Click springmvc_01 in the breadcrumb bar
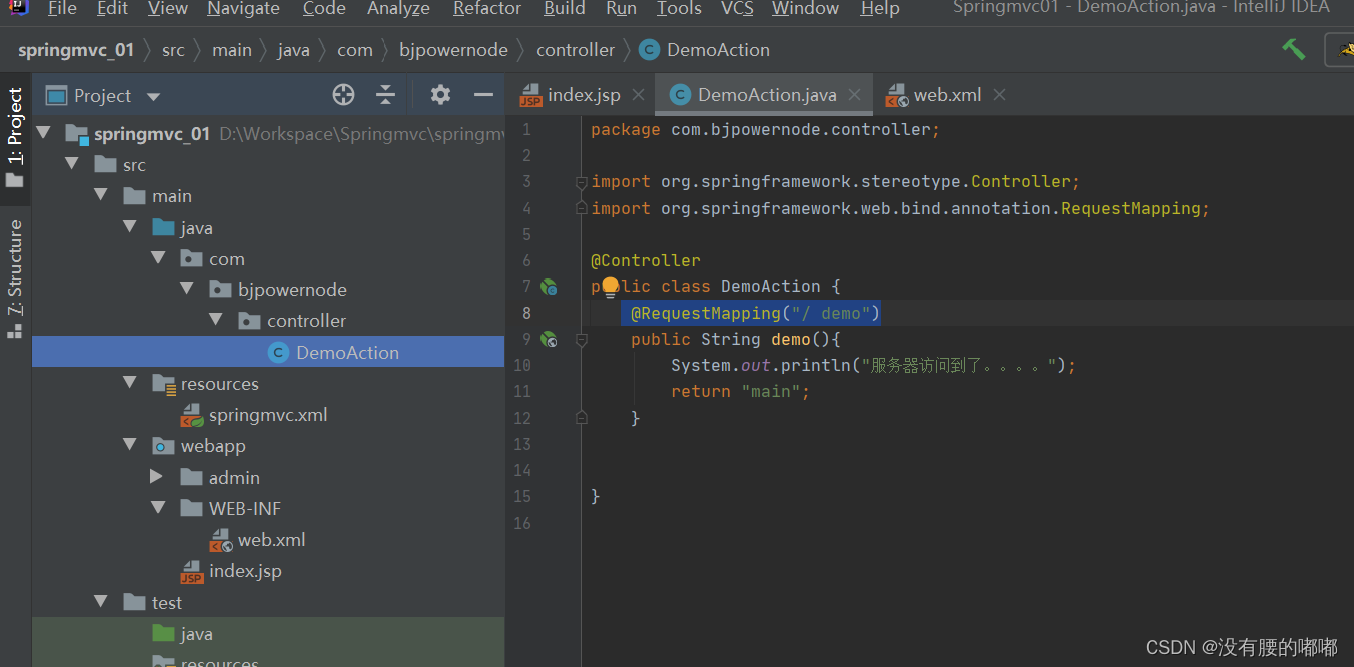Image resolution: width=1354 pixels, height=667 pixels. click(x=76, y=50)
